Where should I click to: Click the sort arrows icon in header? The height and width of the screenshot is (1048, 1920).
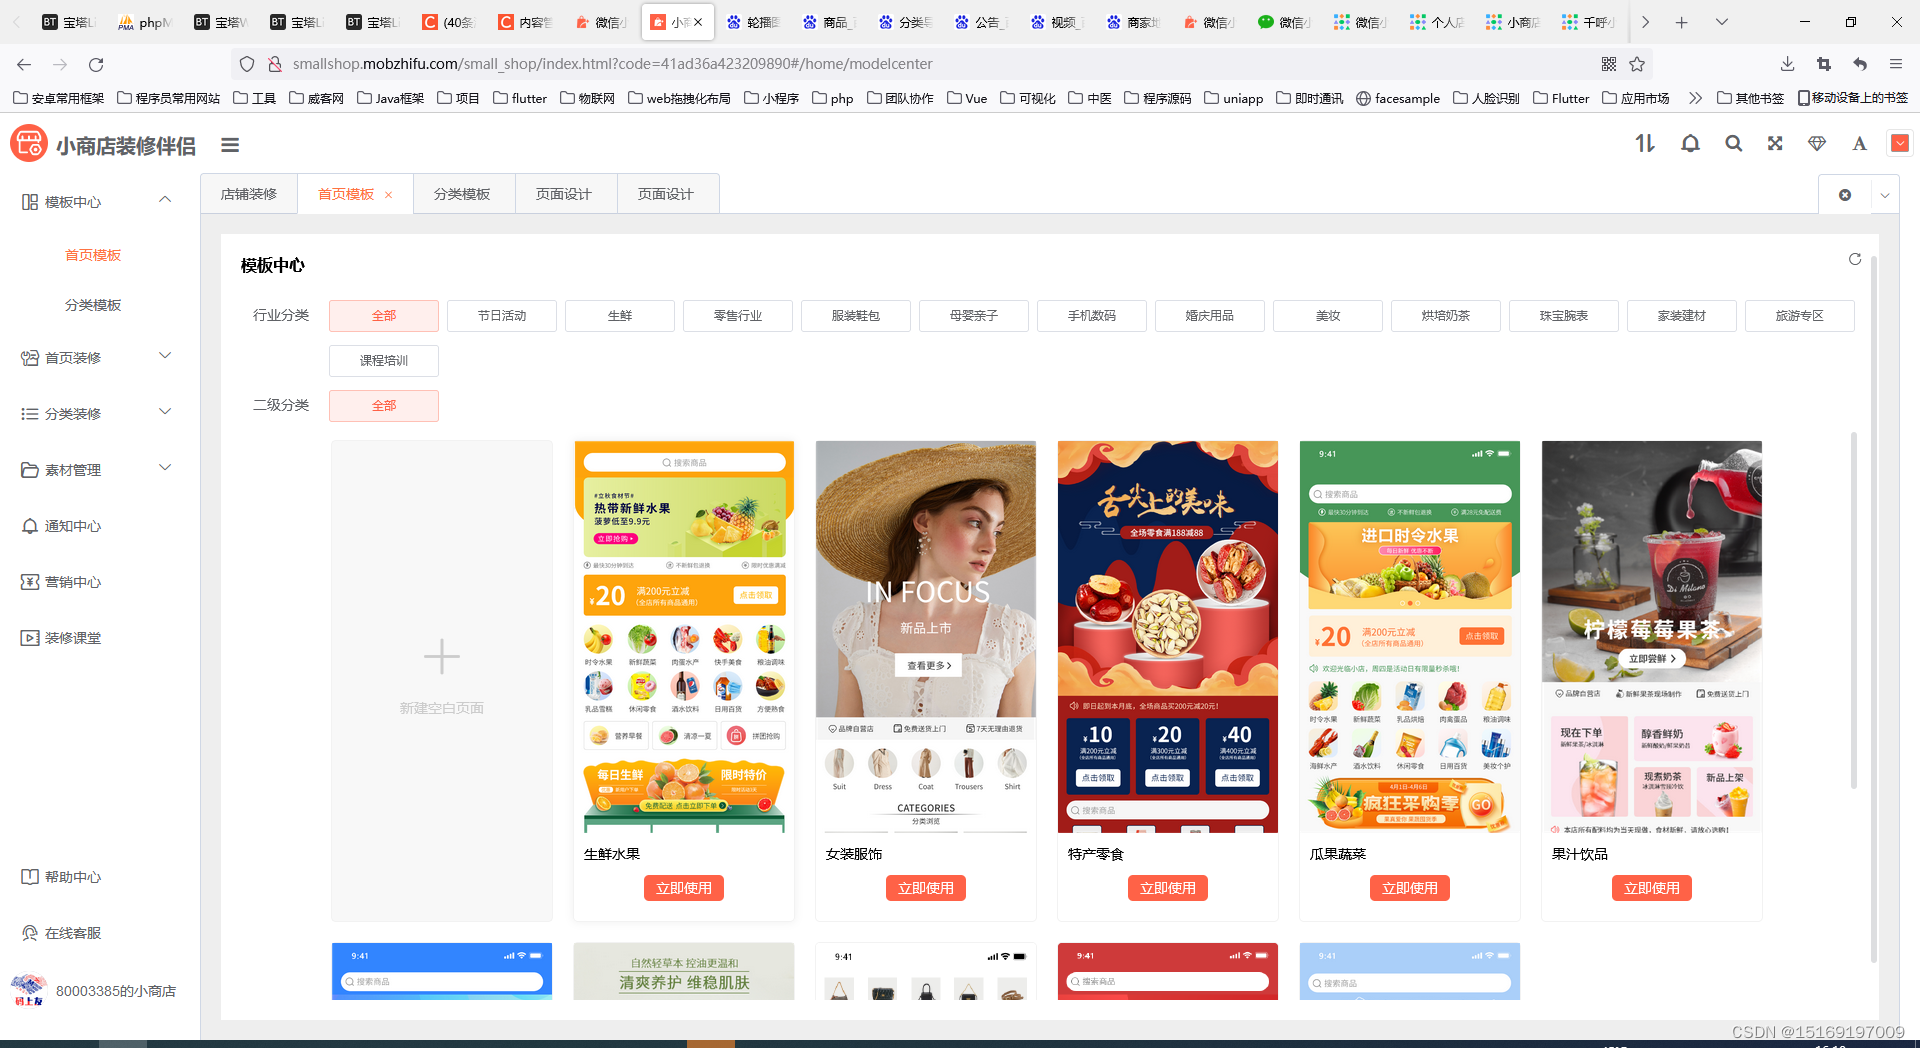pyautogui.click(x=1644, y=144)
